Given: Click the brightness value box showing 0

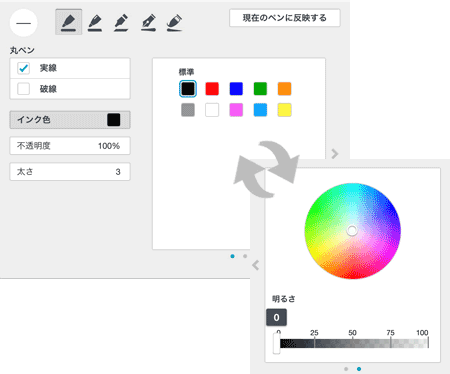Looking at the screenshot, I should click(276, 317).
